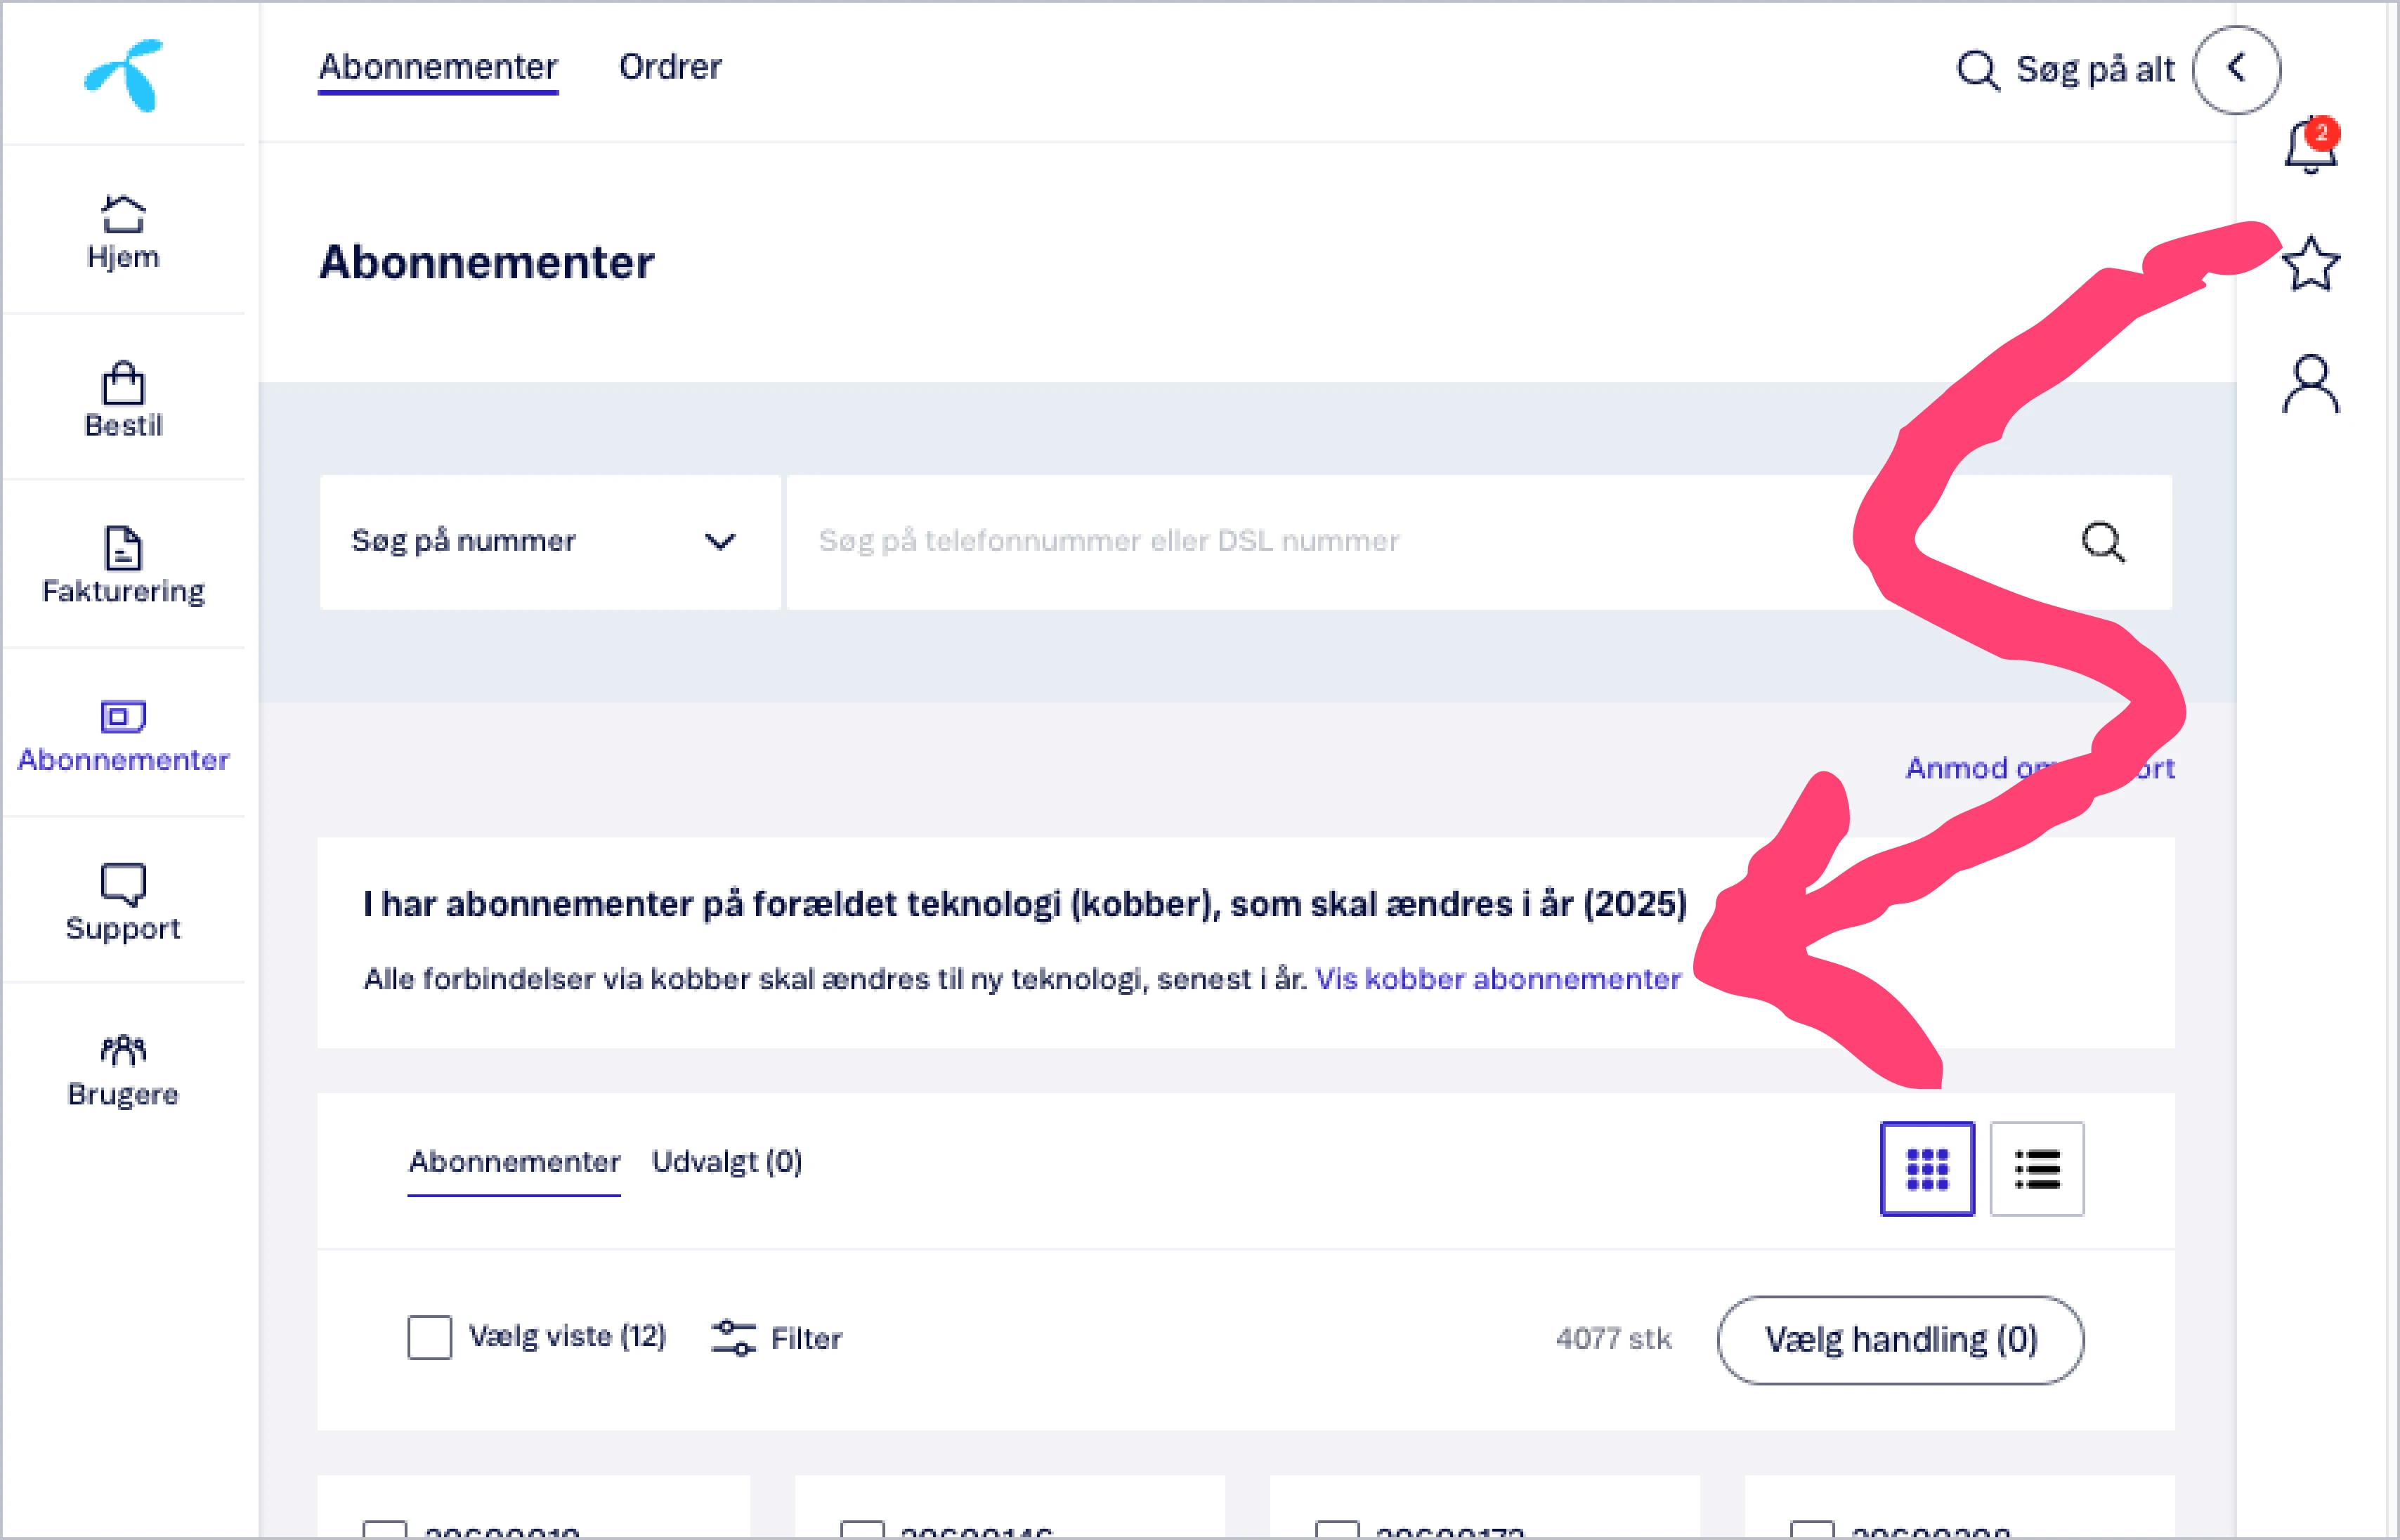Viewport: 2400px width, 1540px height.
Task: Open Bestil in the sidebar
Action: click(x=123, y=400)
